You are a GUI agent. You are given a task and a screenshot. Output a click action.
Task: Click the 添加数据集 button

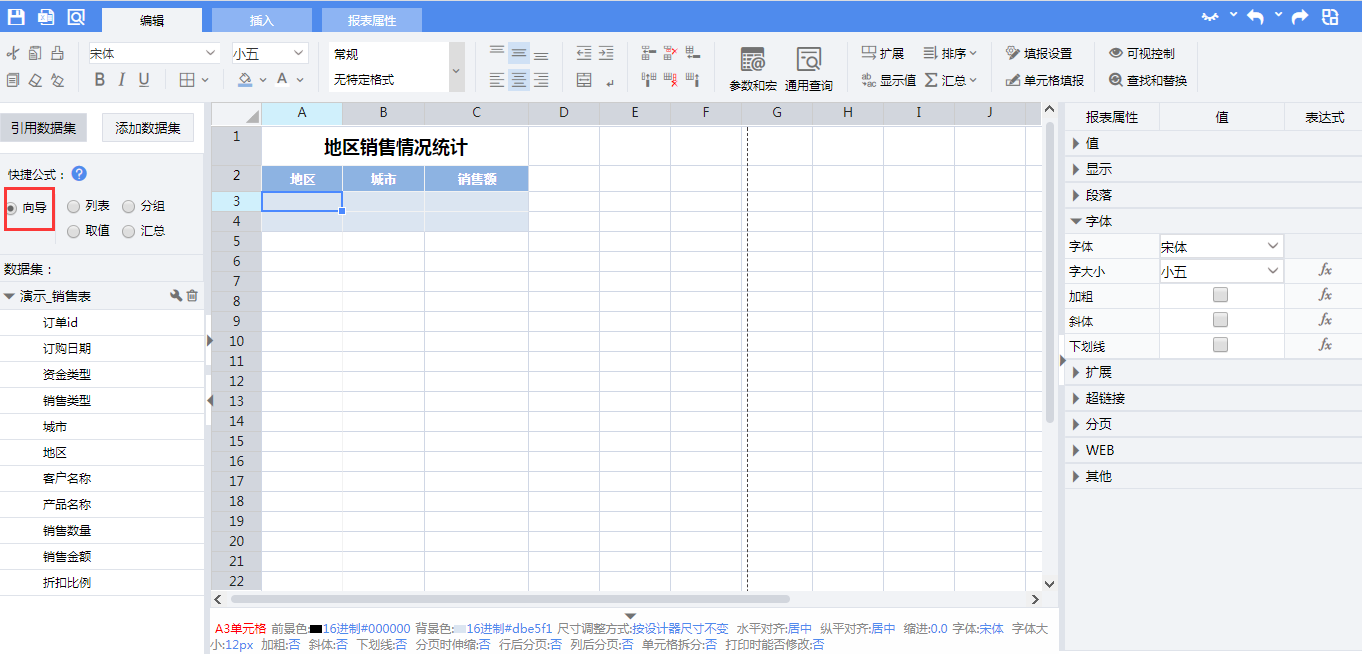pos(148,128)
